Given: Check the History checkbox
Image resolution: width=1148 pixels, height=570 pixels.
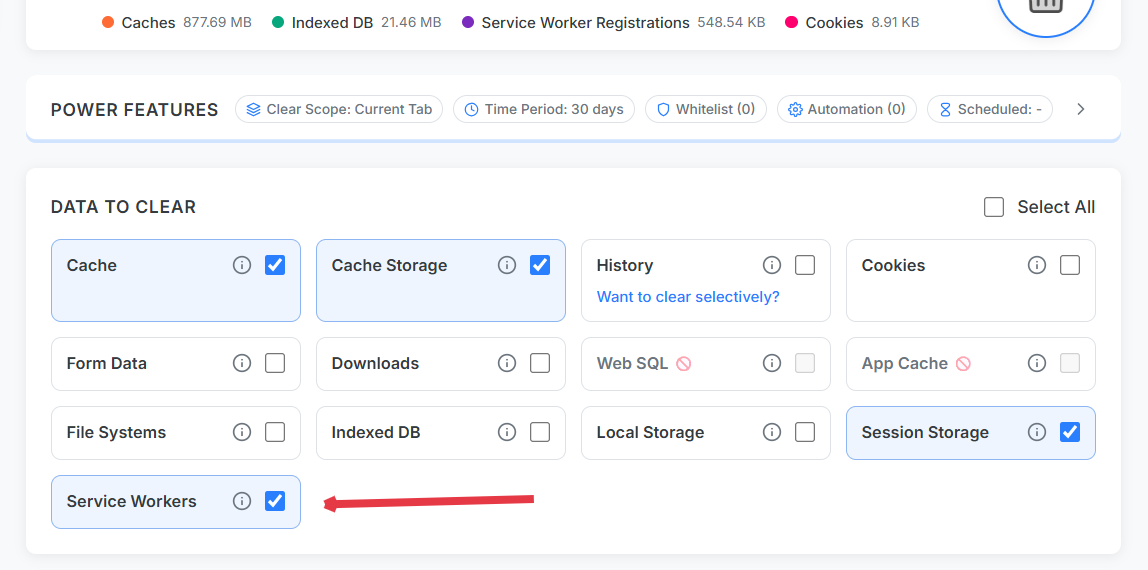Looking at the screenshot, I should [805, 265].
